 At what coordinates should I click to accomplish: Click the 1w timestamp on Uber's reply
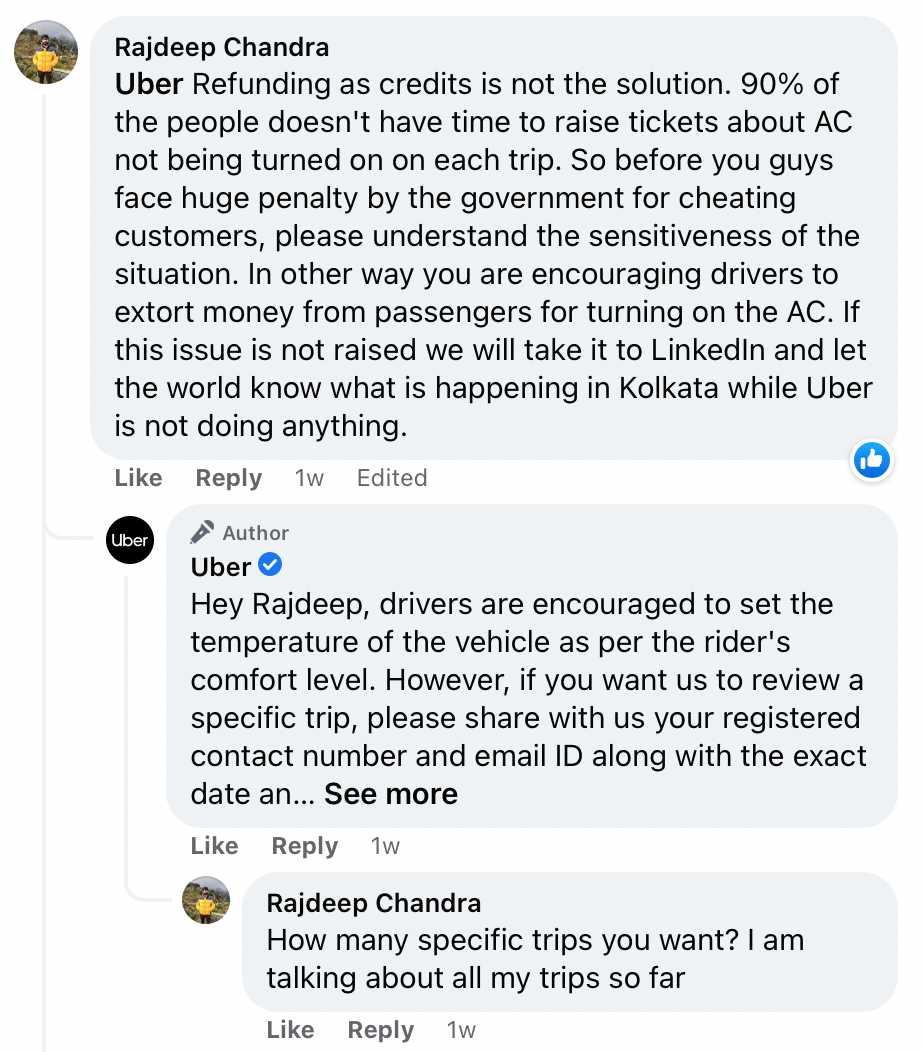[385, 846]
